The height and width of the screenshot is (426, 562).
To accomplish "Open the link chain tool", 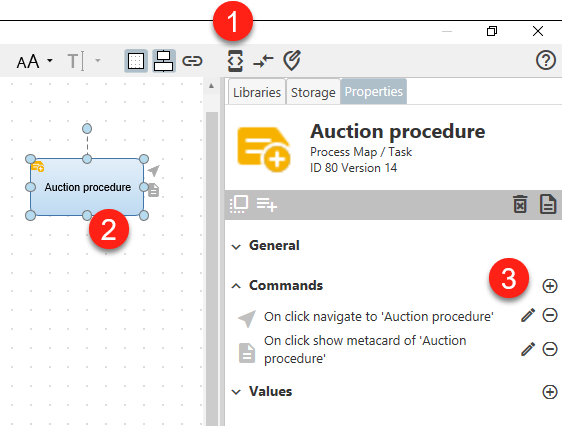I will point(192,61).
